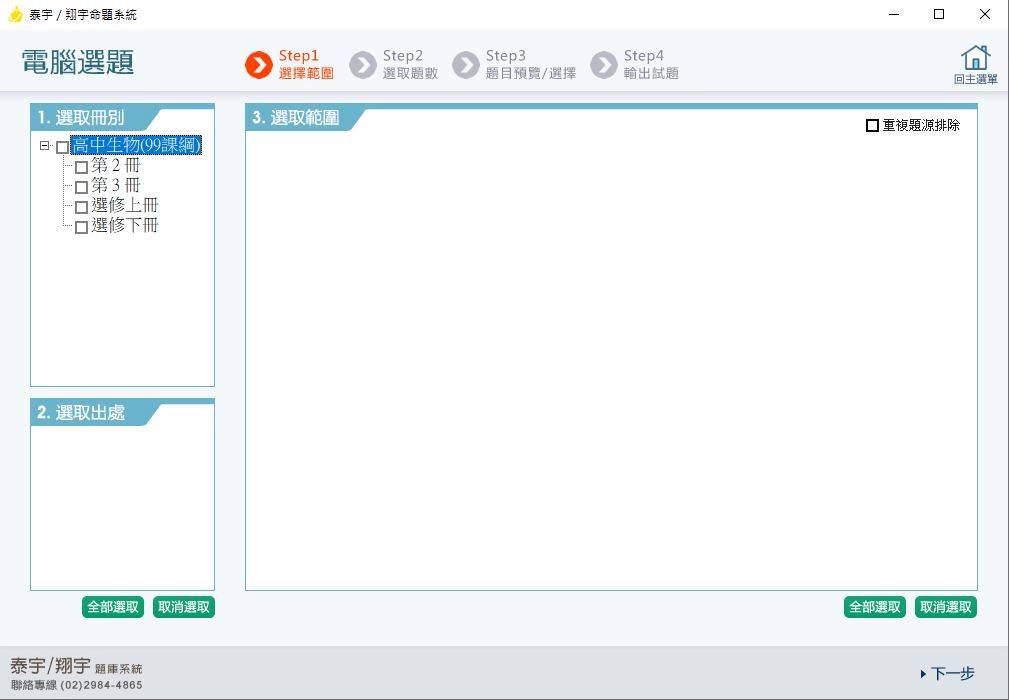Screen dimensions: 1009x700
Task: Close the 泰宇/翔宇命題系統 window
Action: coord(985,14)
